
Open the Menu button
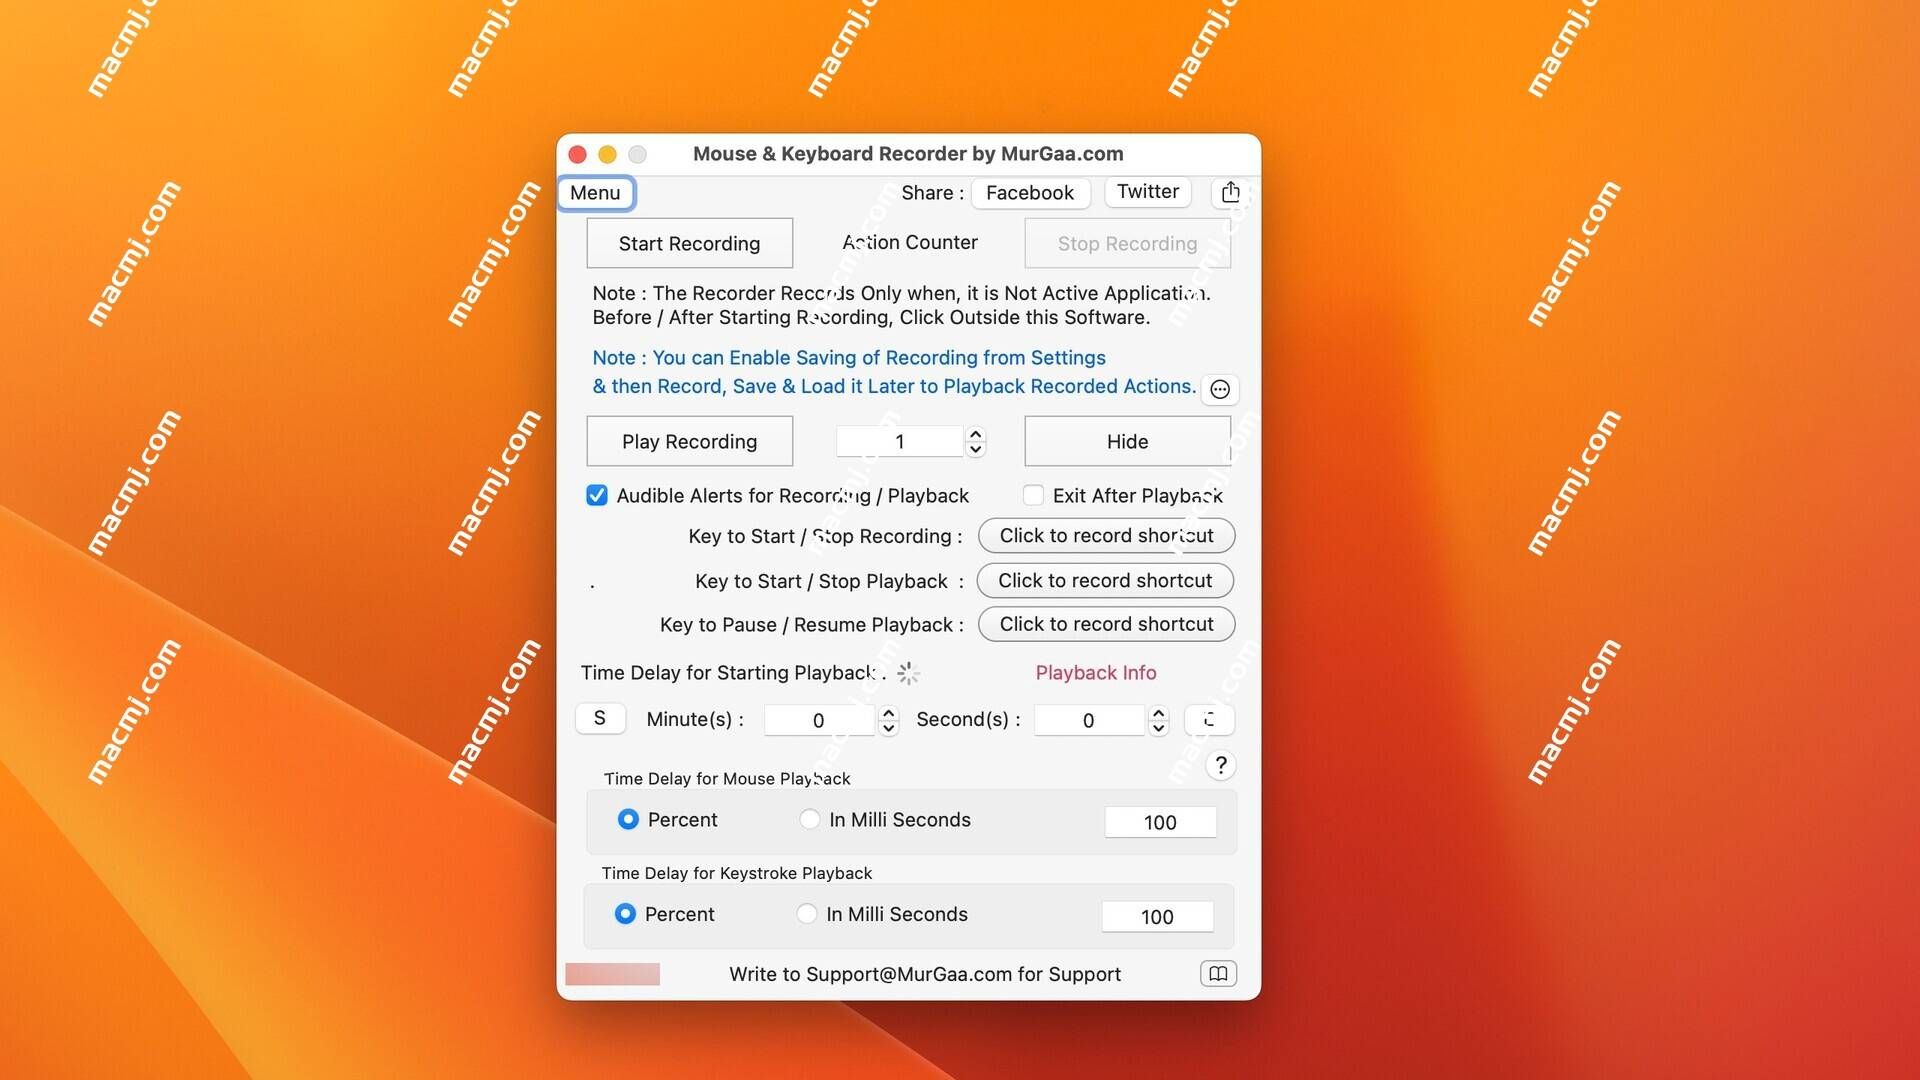(596, 193)
